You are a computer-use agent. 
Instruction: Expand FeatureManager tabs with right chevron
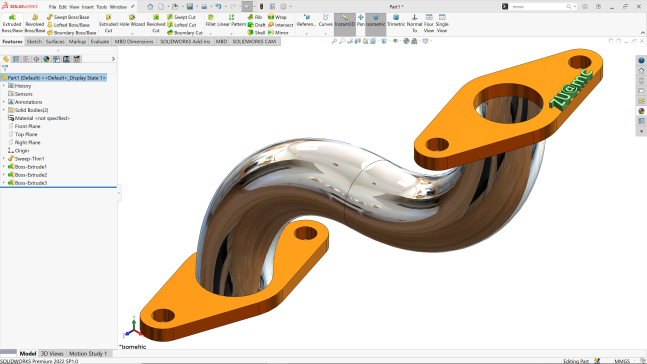coord(113,59)
